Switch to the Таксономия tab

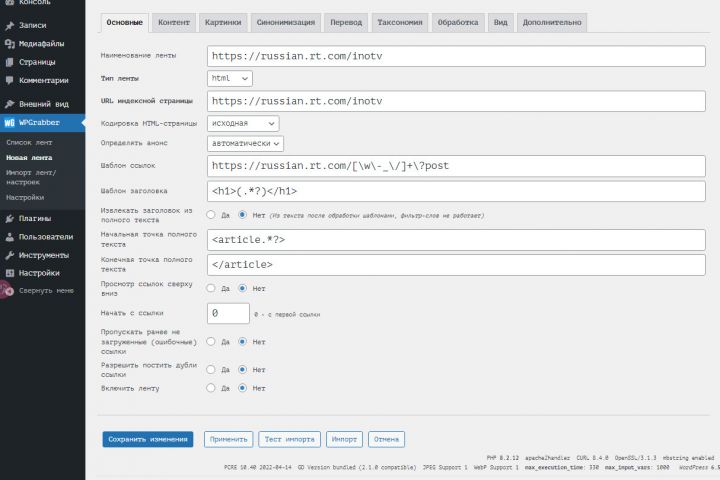(x=400, y=23)
